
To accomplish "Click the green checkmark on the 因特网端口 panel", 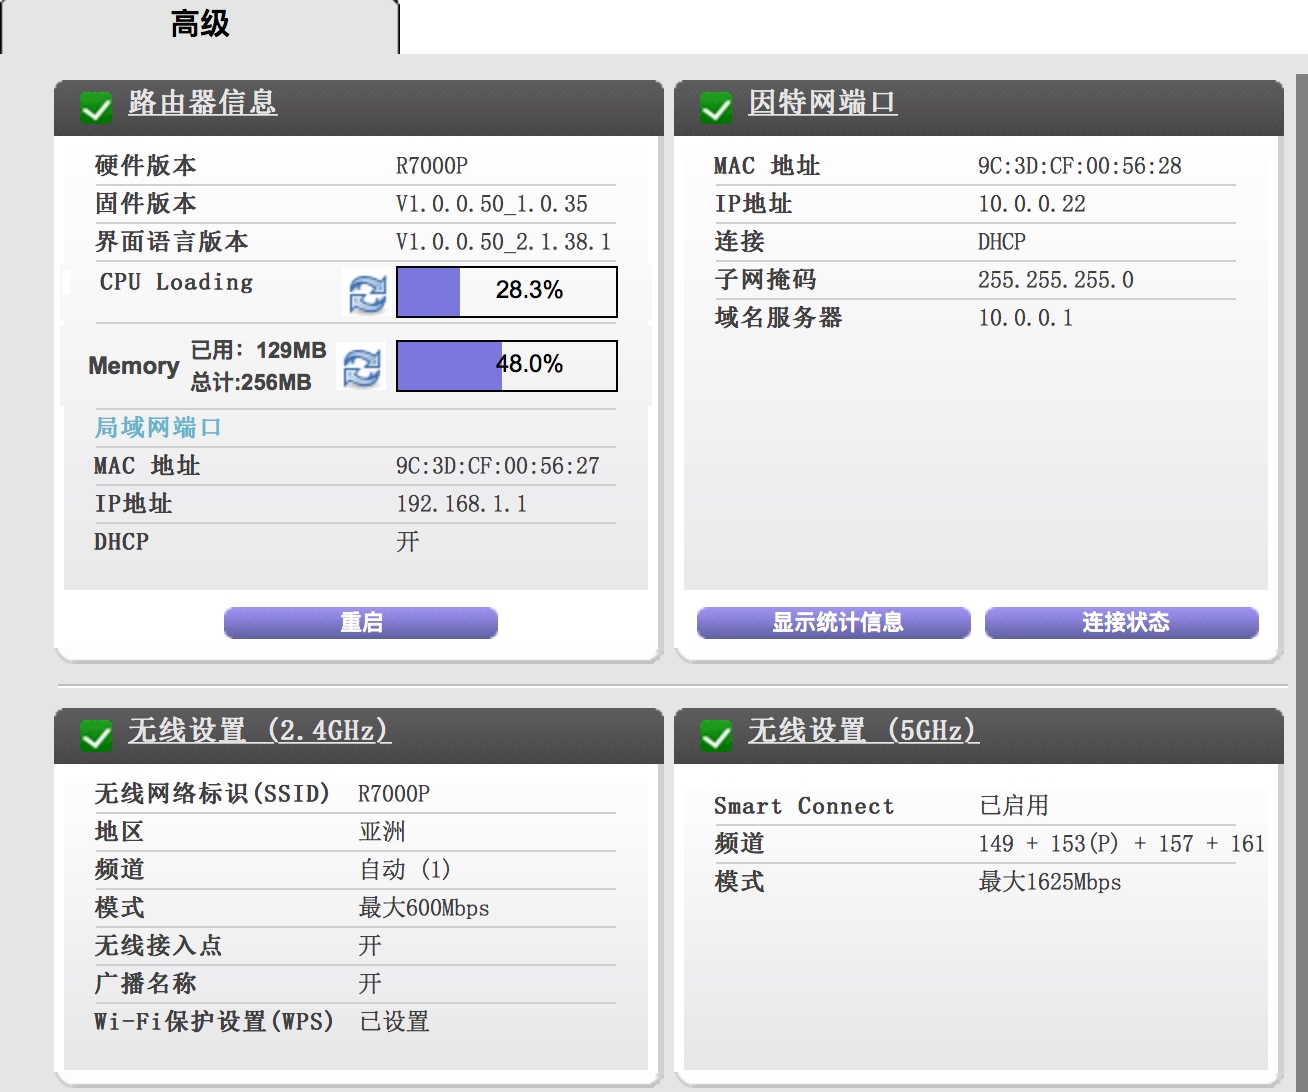I will (x=715, y=109).
